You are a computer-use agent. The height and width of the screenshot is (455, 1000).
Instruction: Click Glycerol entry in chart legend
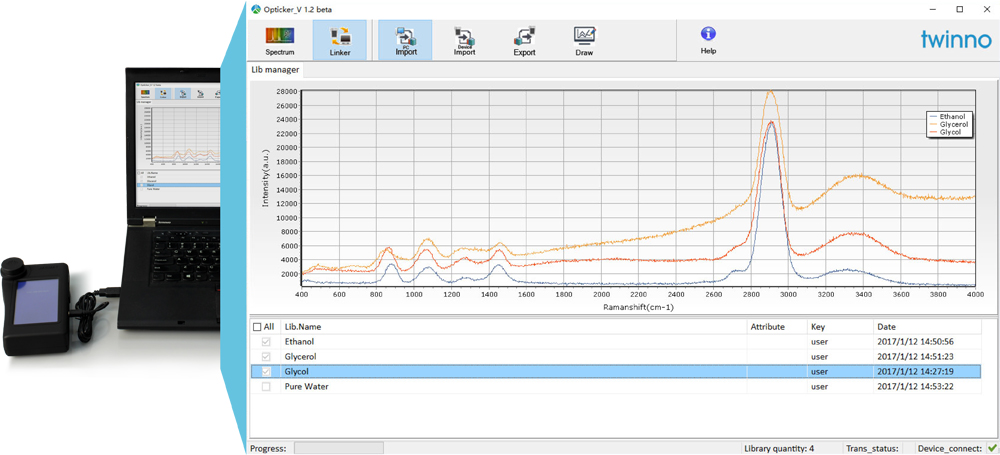tap(952, 124)
